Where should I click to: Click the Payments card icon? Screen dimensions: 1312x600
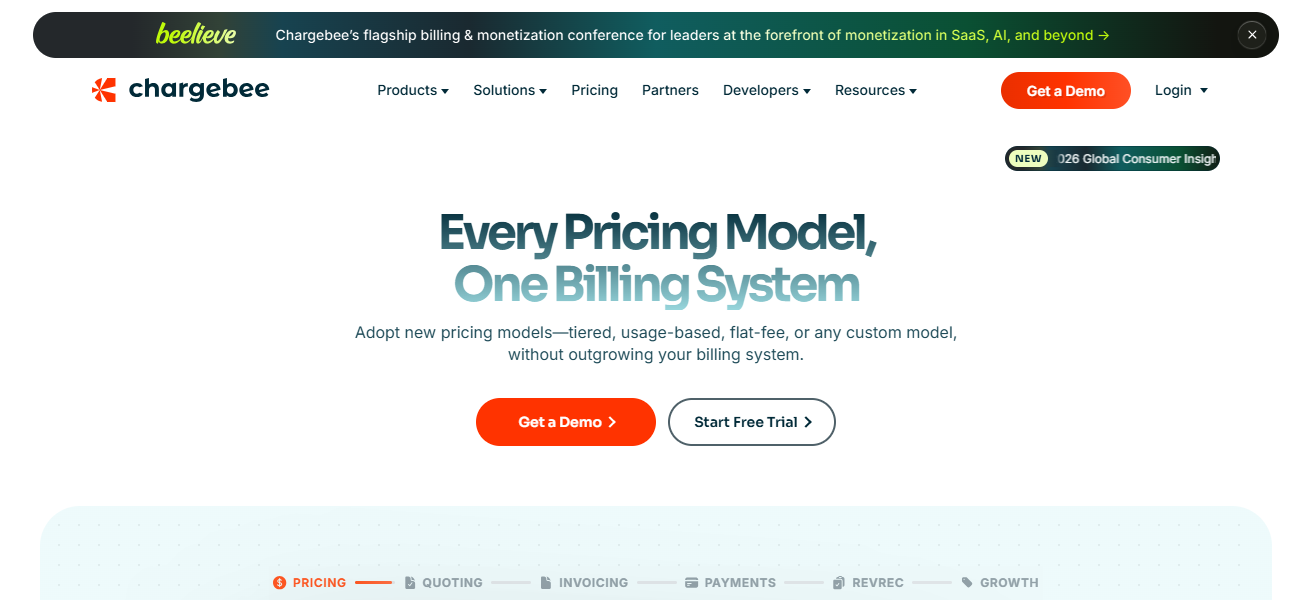691,583
